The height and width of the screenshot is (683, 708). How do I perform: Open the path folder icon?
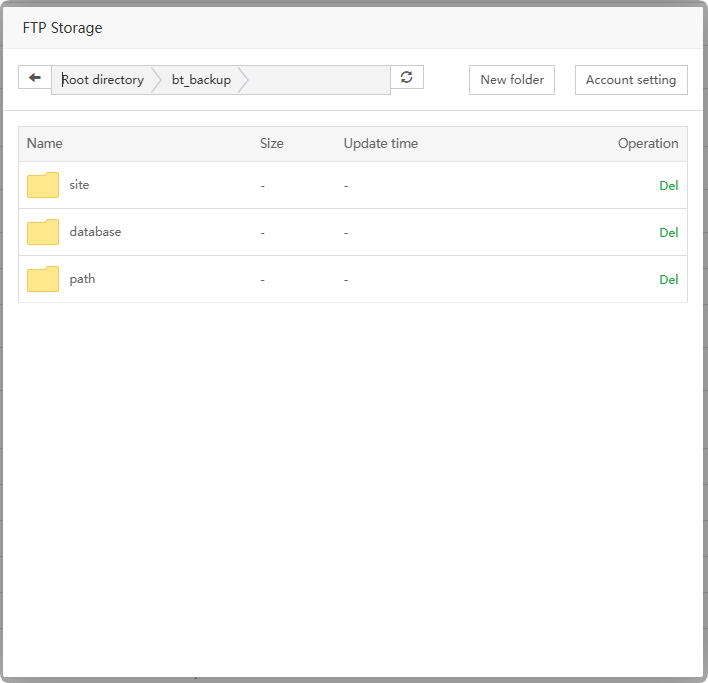(43, 280)
